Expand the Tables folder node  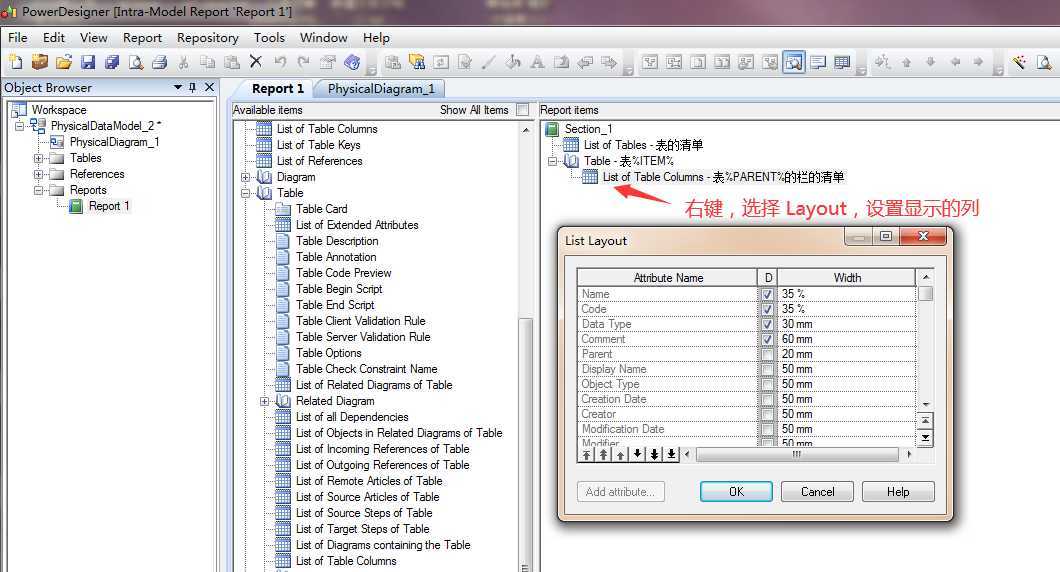[39, 158]
